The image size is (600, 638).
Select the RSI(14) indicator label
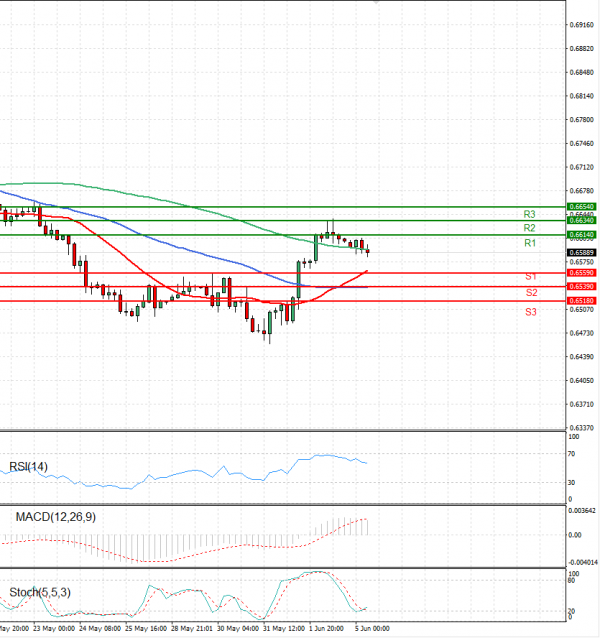click(x=30, y=467)
